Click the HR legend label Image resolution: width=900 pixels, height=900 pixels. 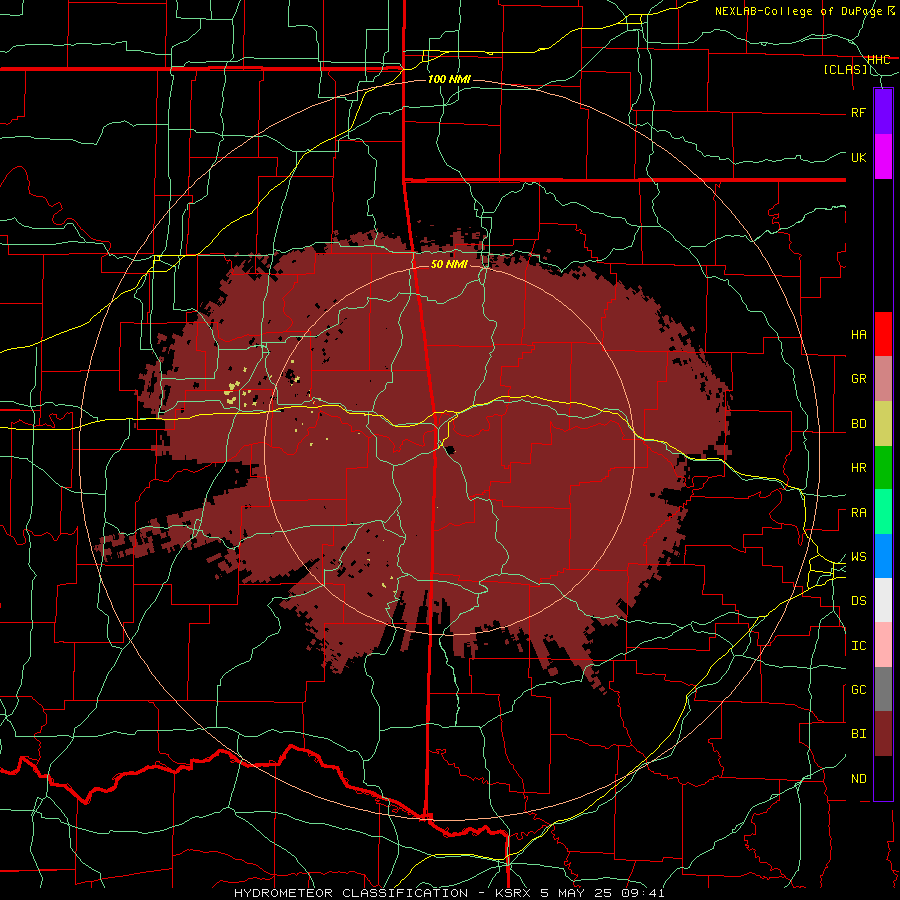[858, 468]
